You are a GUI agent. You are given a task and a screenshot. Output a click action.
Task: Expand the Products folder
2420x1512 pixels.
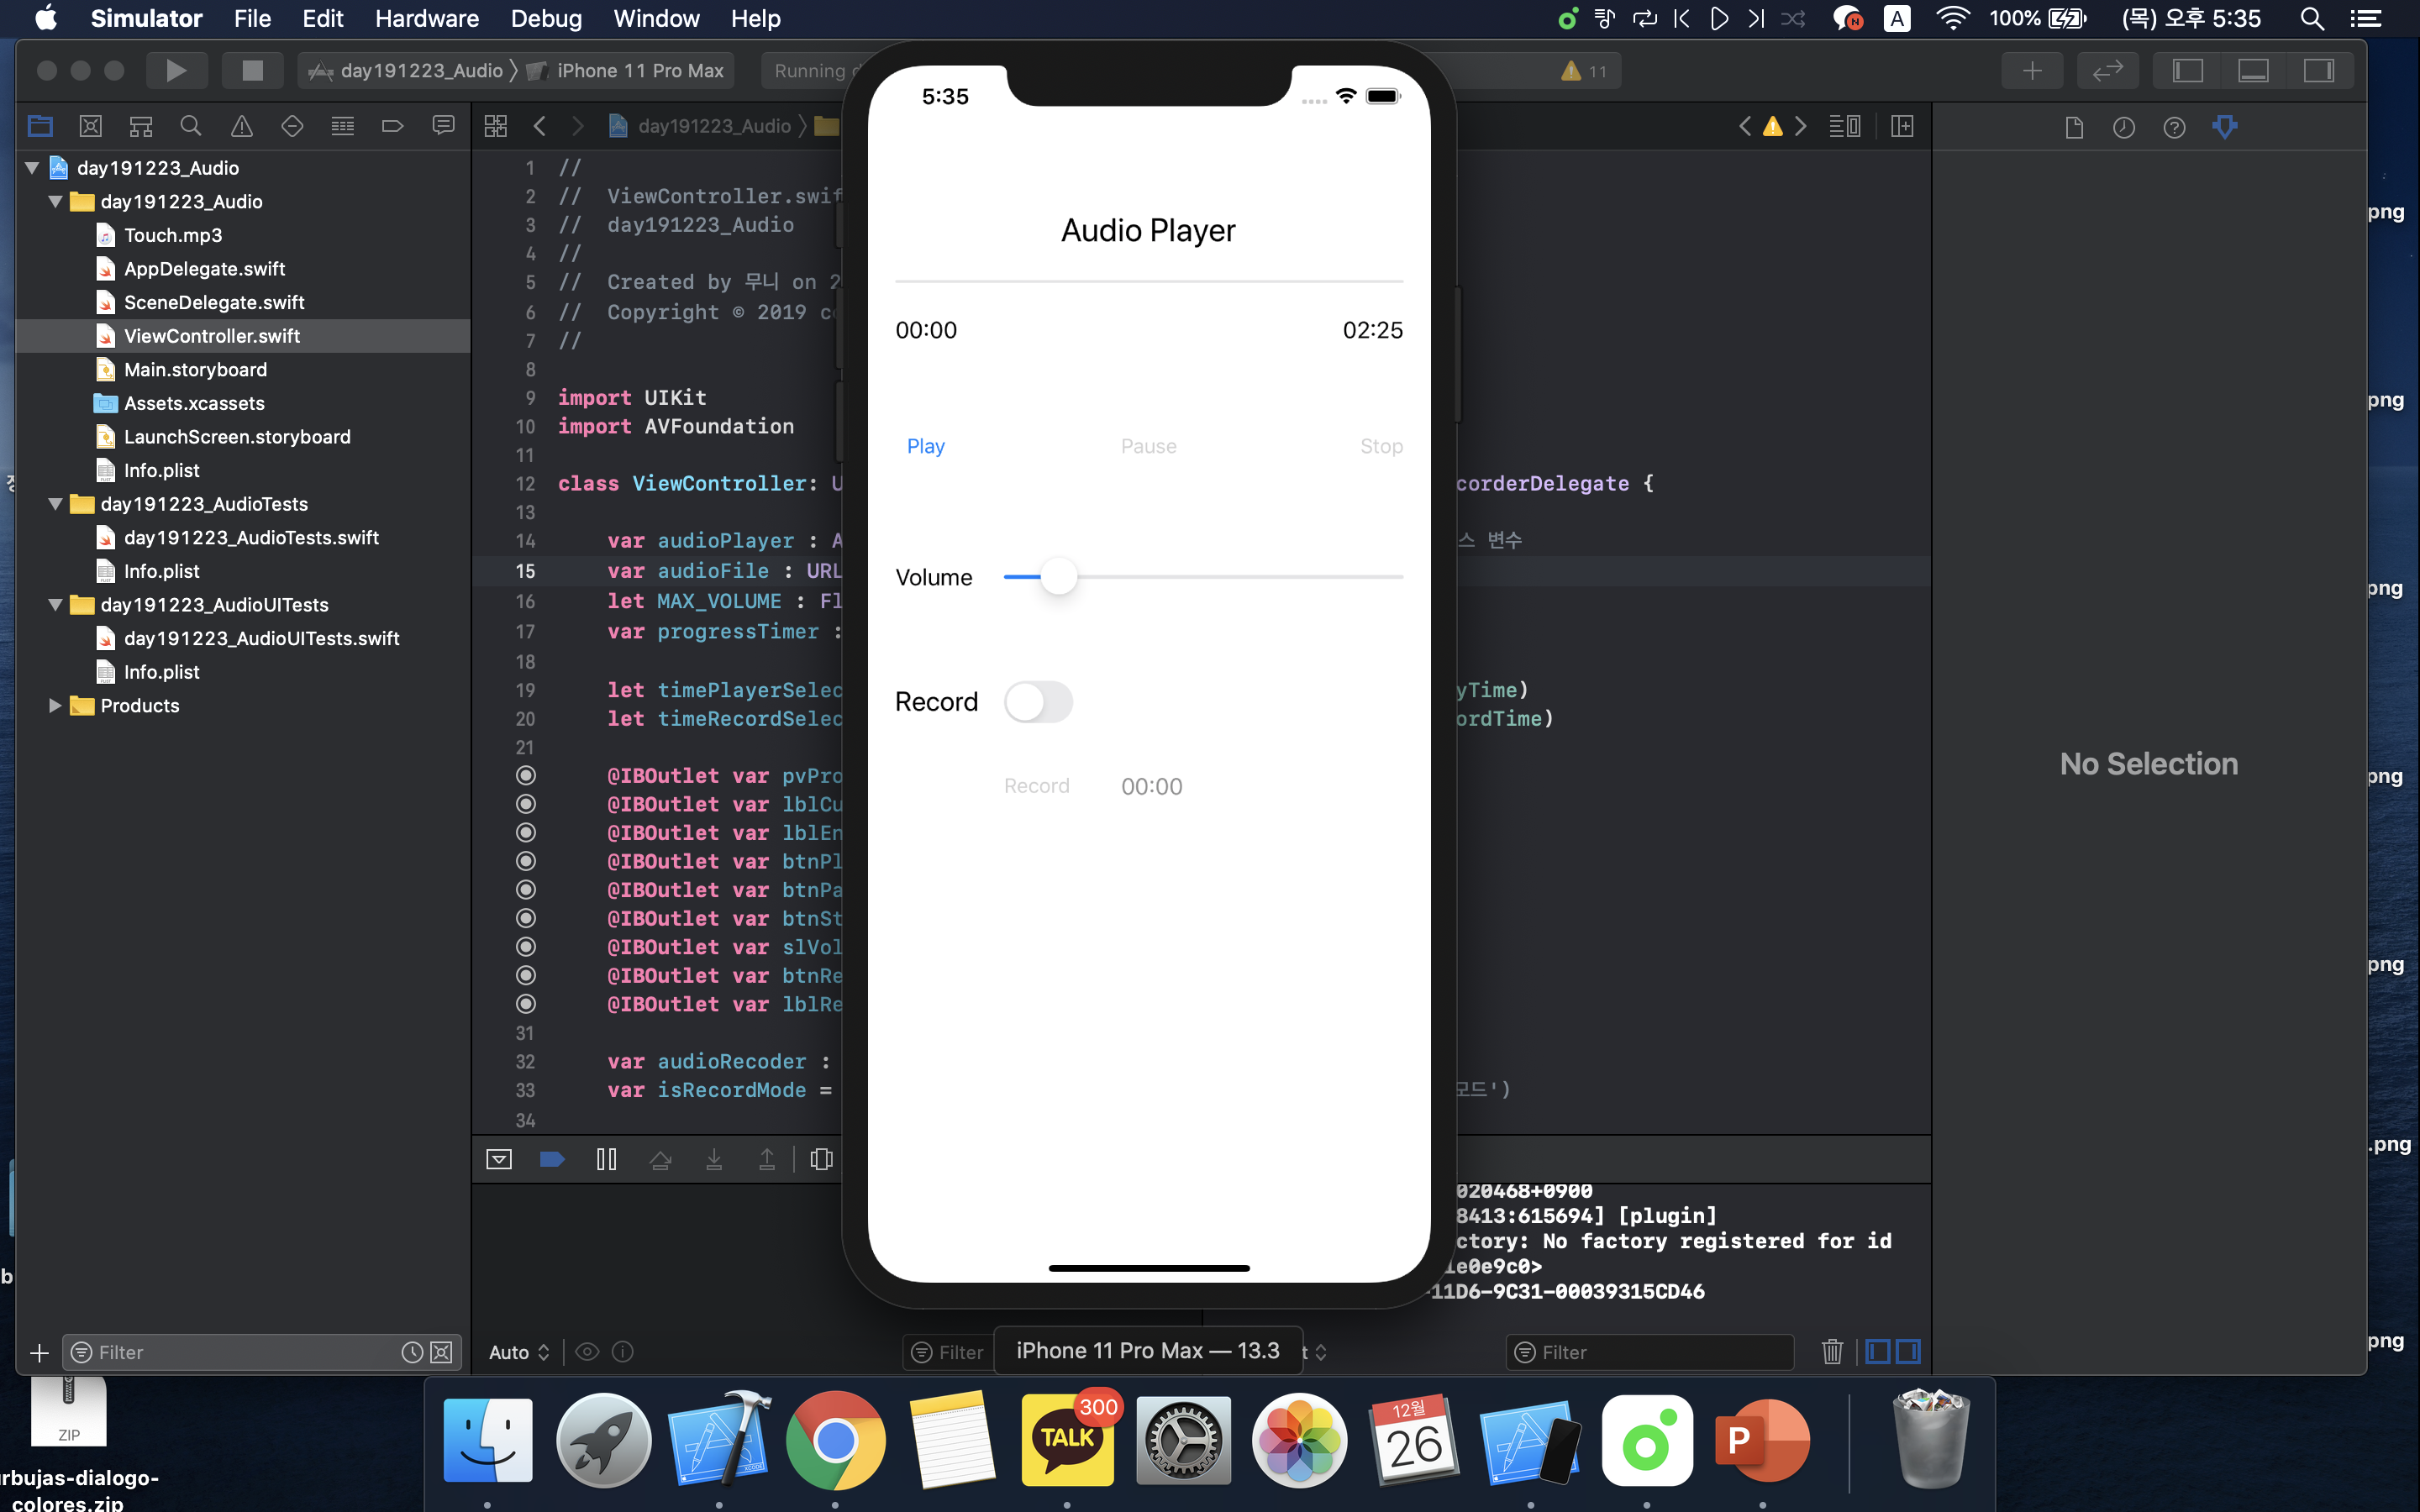pyautogui.click(x=56, y=706)
